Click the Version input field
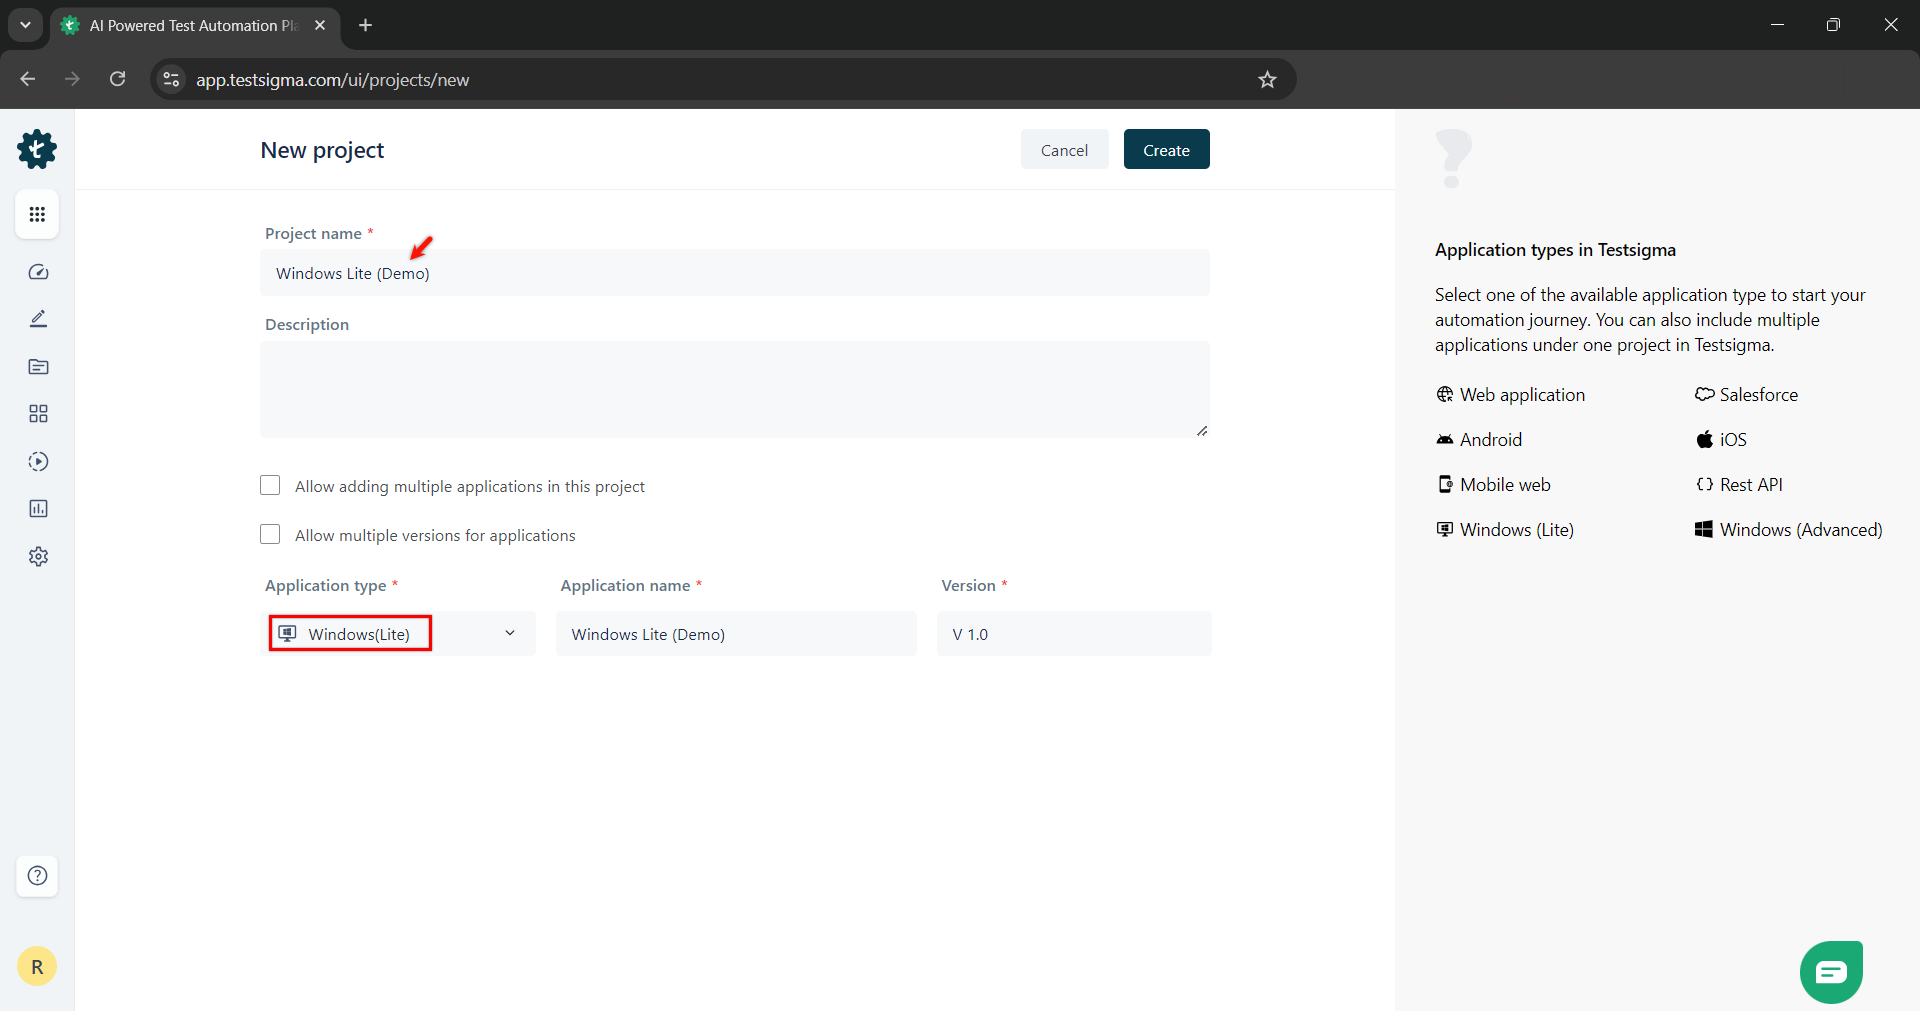1920x1011 pixels. tap(1074, 634)
